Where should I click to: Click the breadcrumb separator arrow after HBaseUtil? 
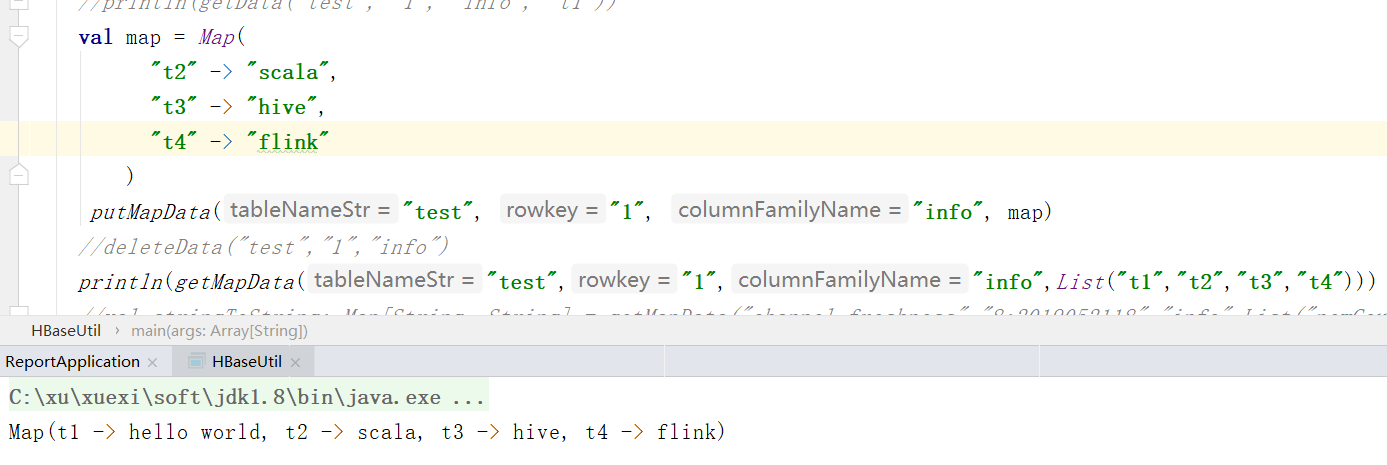[x=116, y=330]
